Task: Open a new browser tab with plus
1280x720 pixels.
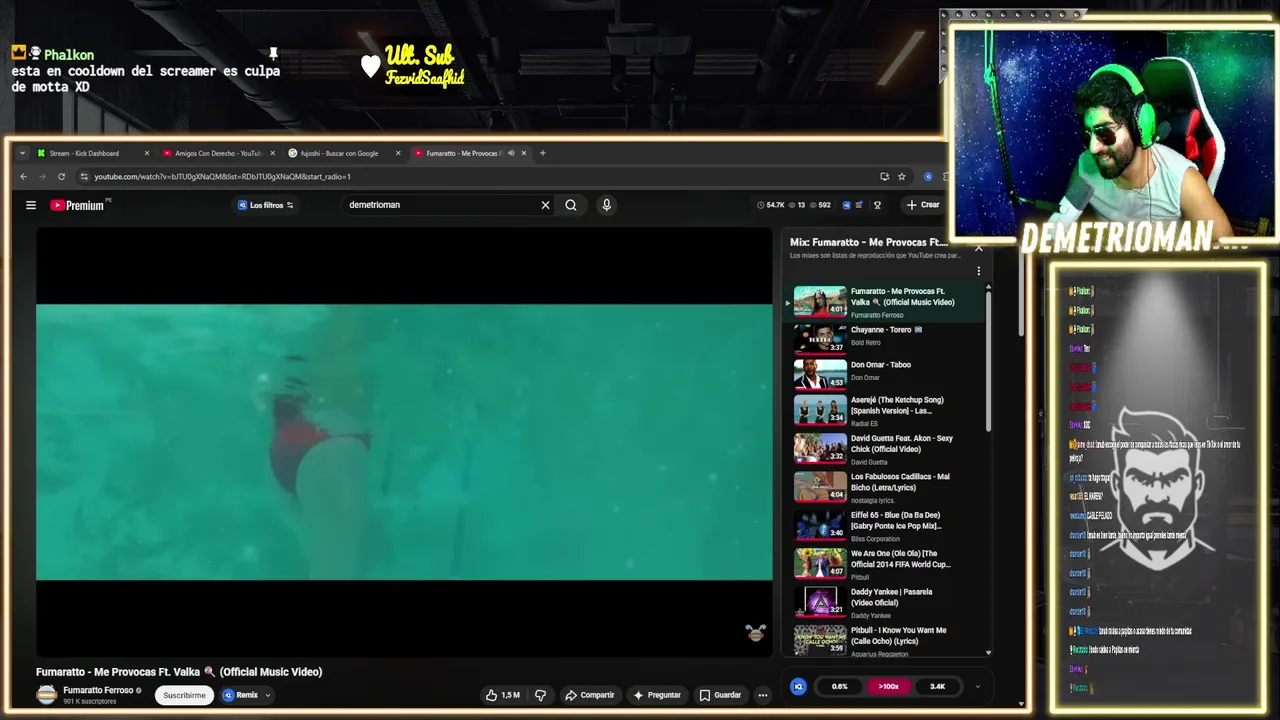Action: coord(543,153)
